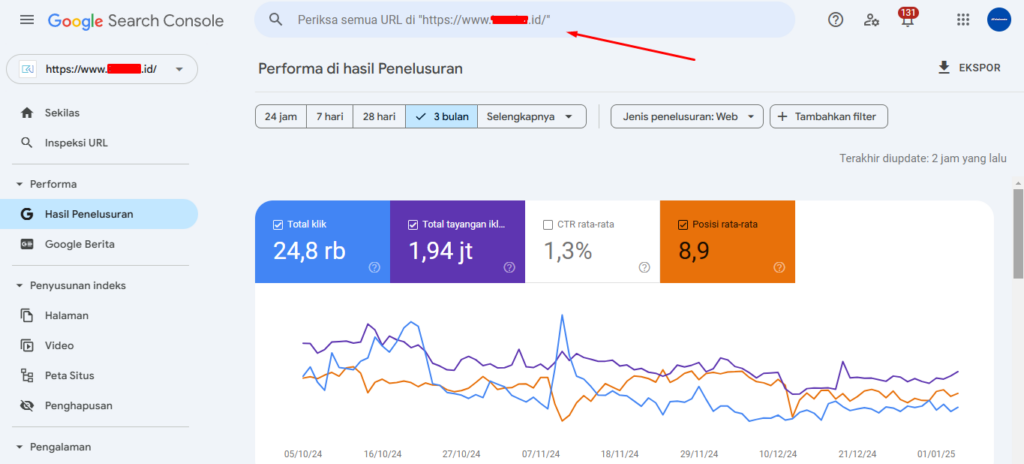This screenshot has height=464, width=1024.
Task: Open the Jenis penelusuran: Web dropdown
Action: click(x=687, y=117)
